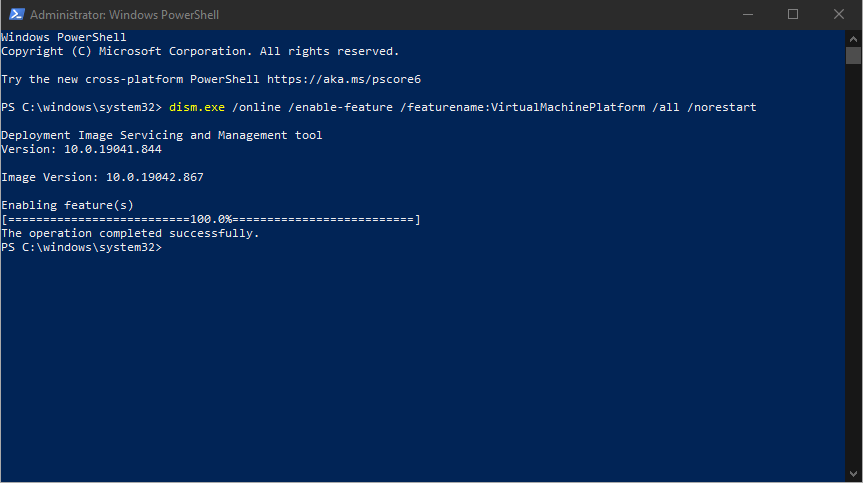Maximize the PowerShell window

click(x=792, y=15)
